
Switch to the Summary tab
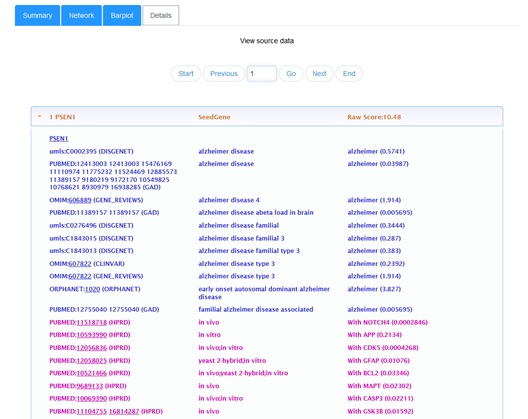coord(37,15)
